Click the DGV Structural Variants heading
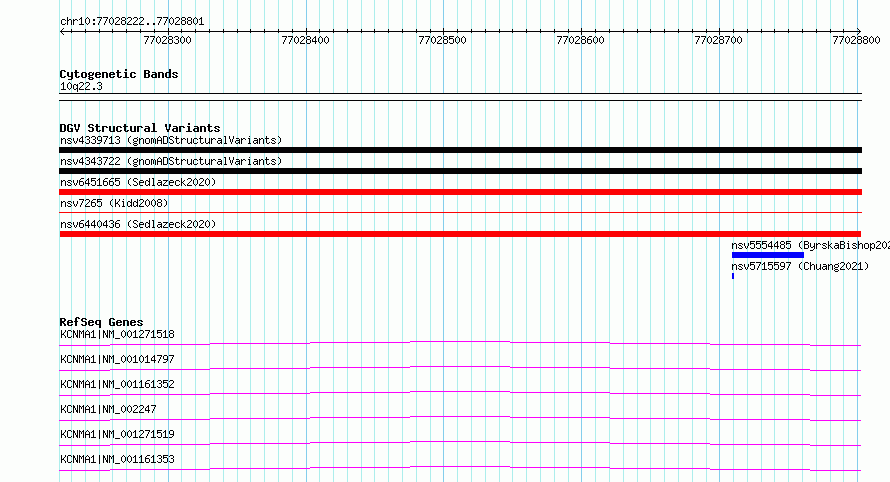This screenshot has width=890, height=482. pos(140,128)
